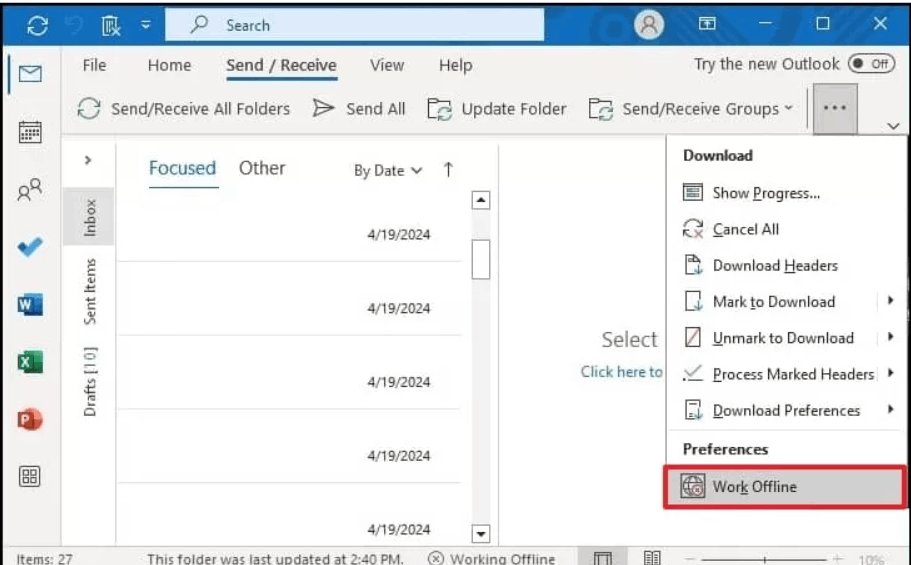Select the Drafts [10] folder

click(x=89, y=382)
